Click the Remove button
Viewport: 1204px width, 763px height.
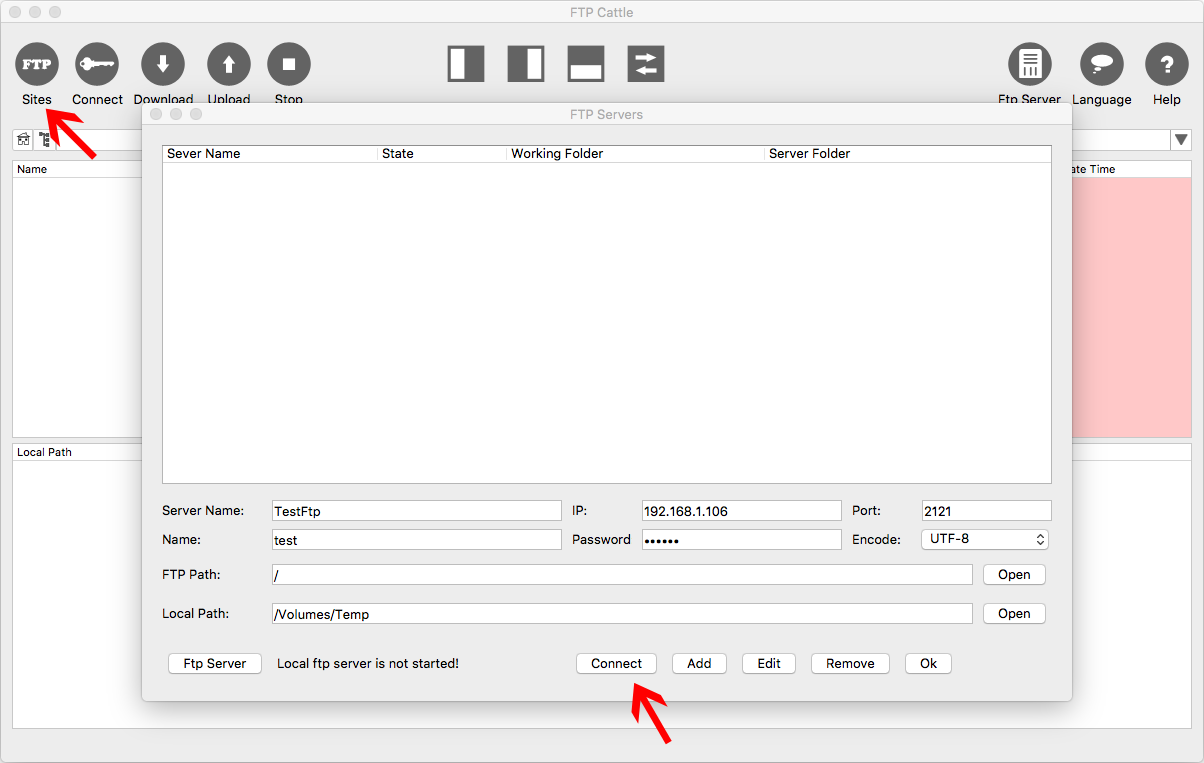pos(850,663)
